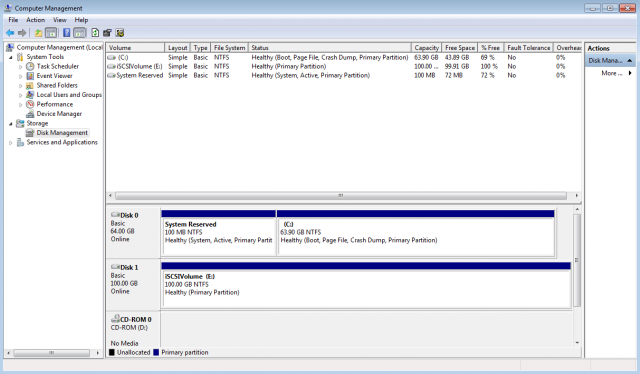Sort by the Status column header
This screenshot has width=640, height=374.
[330, 48]
